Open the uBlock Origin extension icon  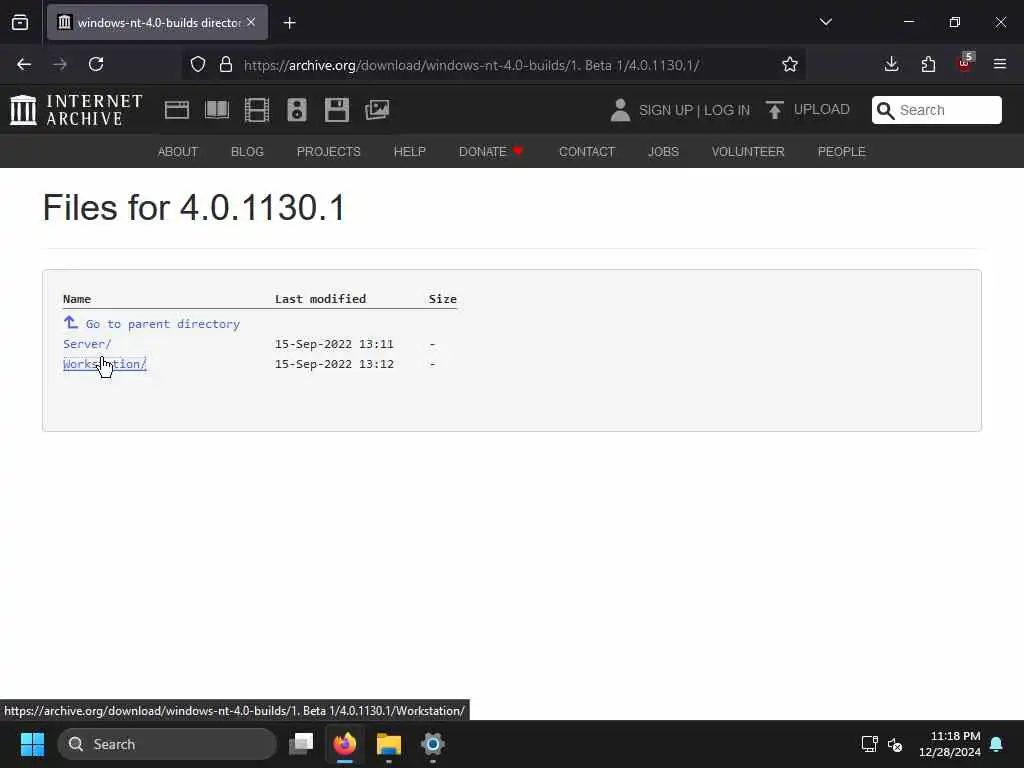965,63
